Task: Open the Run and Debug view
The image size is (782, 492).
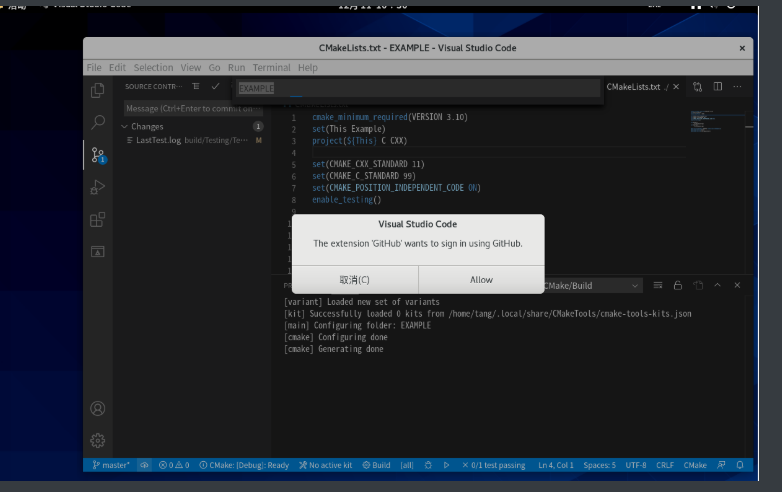Action: (x=98, y=187)
